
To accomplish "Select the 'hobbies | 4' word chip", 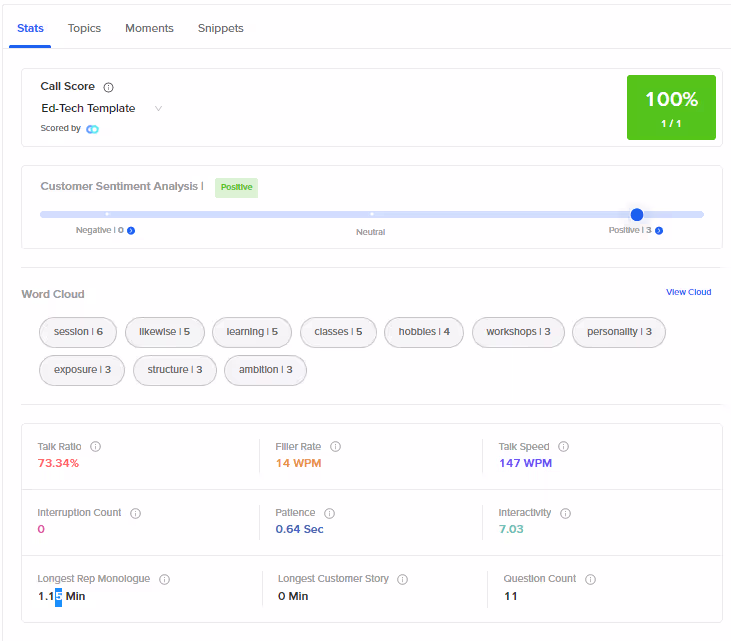I will [424, 332].
